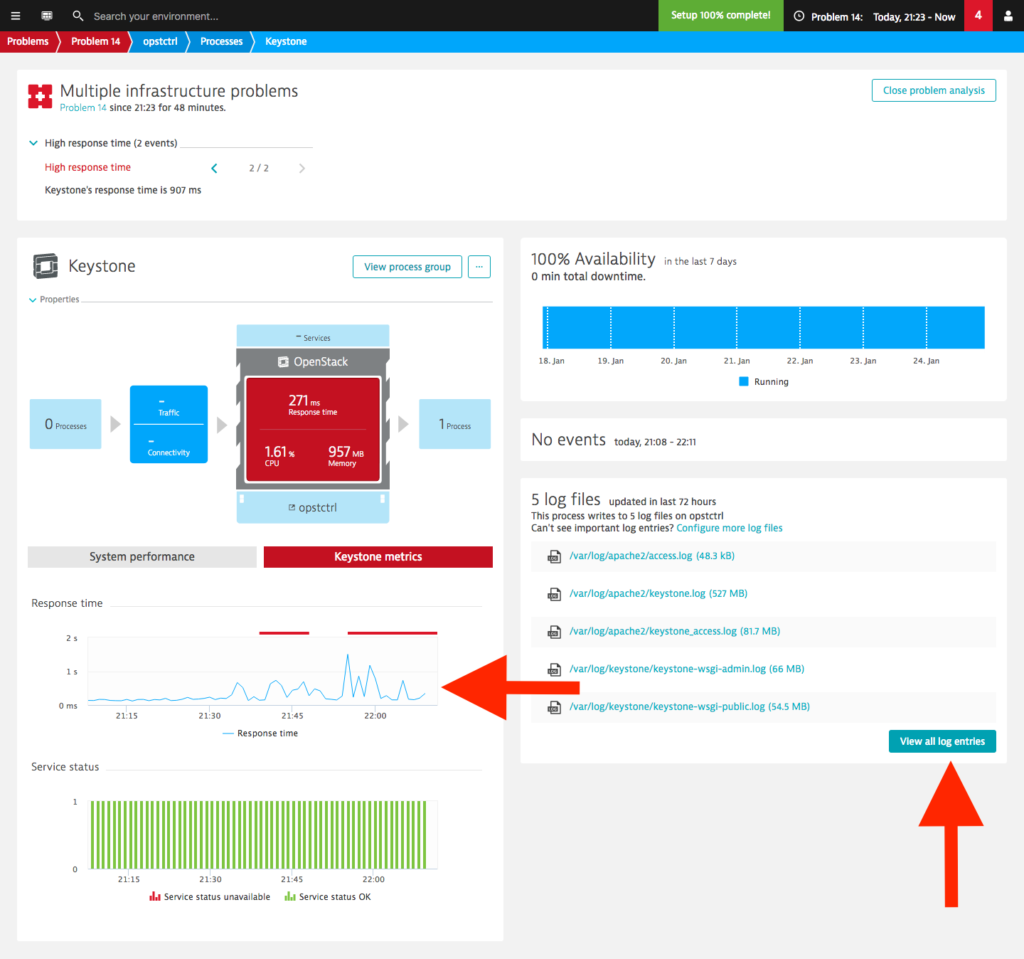Click the red Keystone response time tile
Viewport: 1024px width, 959px height.
[313, 429]
